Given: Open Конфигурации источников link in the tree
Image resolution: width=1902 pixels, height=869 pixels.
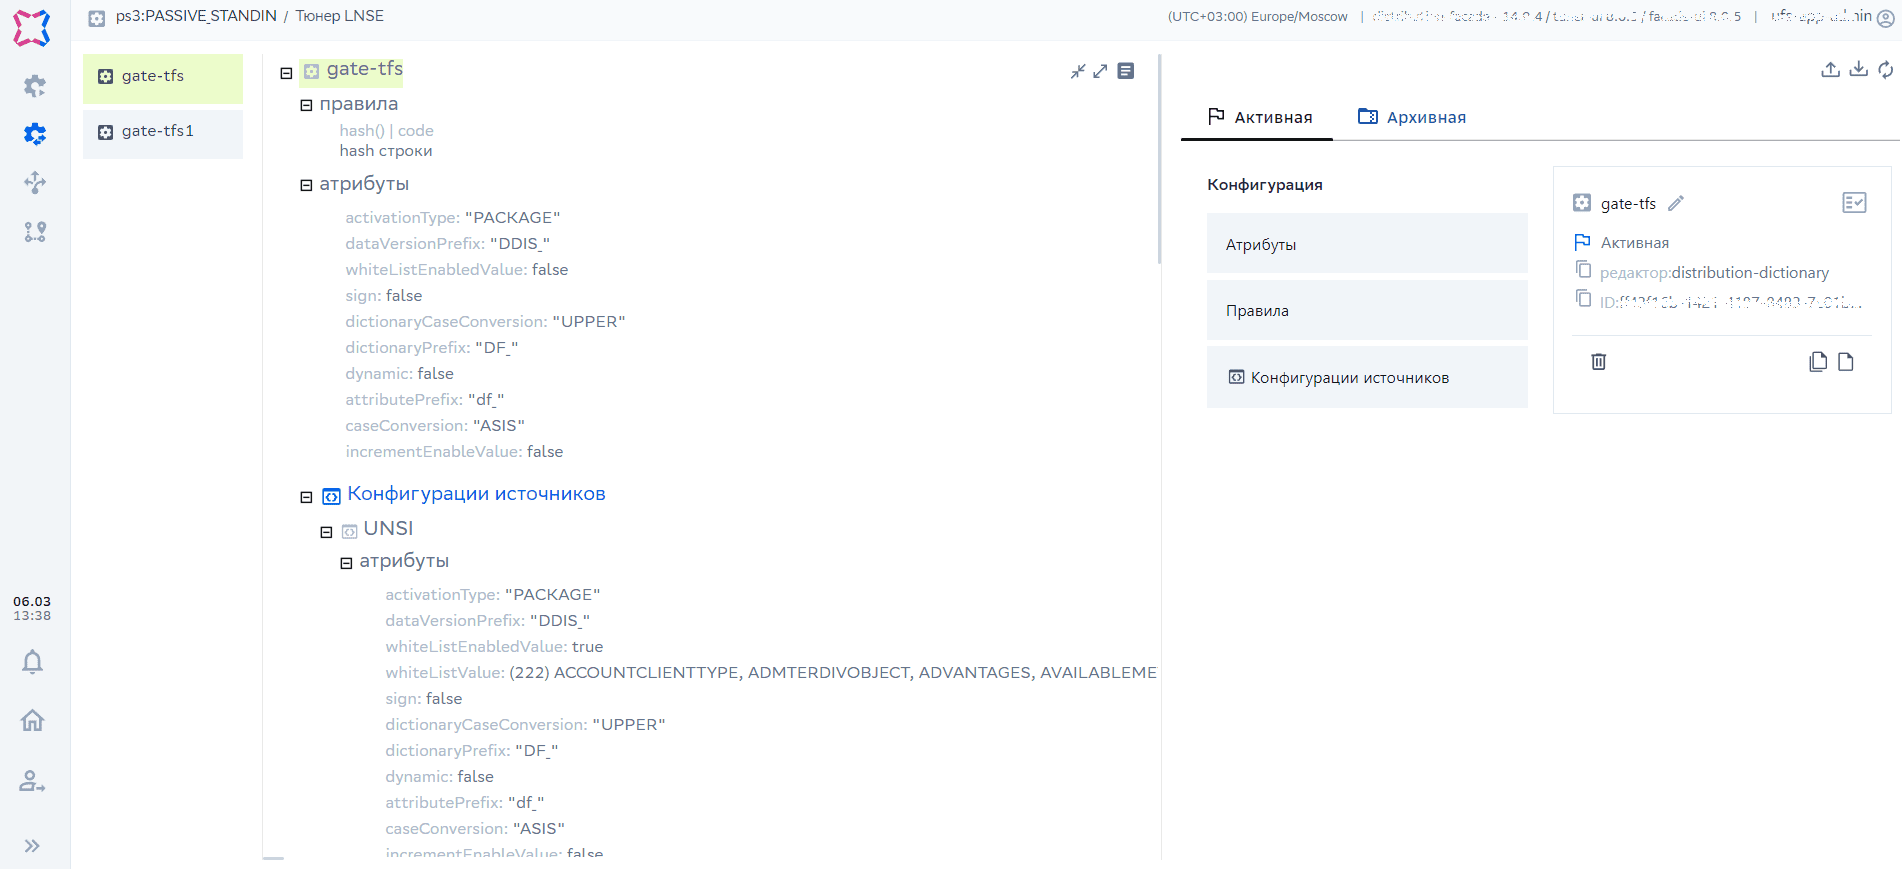Looking at the screenshot, I should (x=476, y=494).
